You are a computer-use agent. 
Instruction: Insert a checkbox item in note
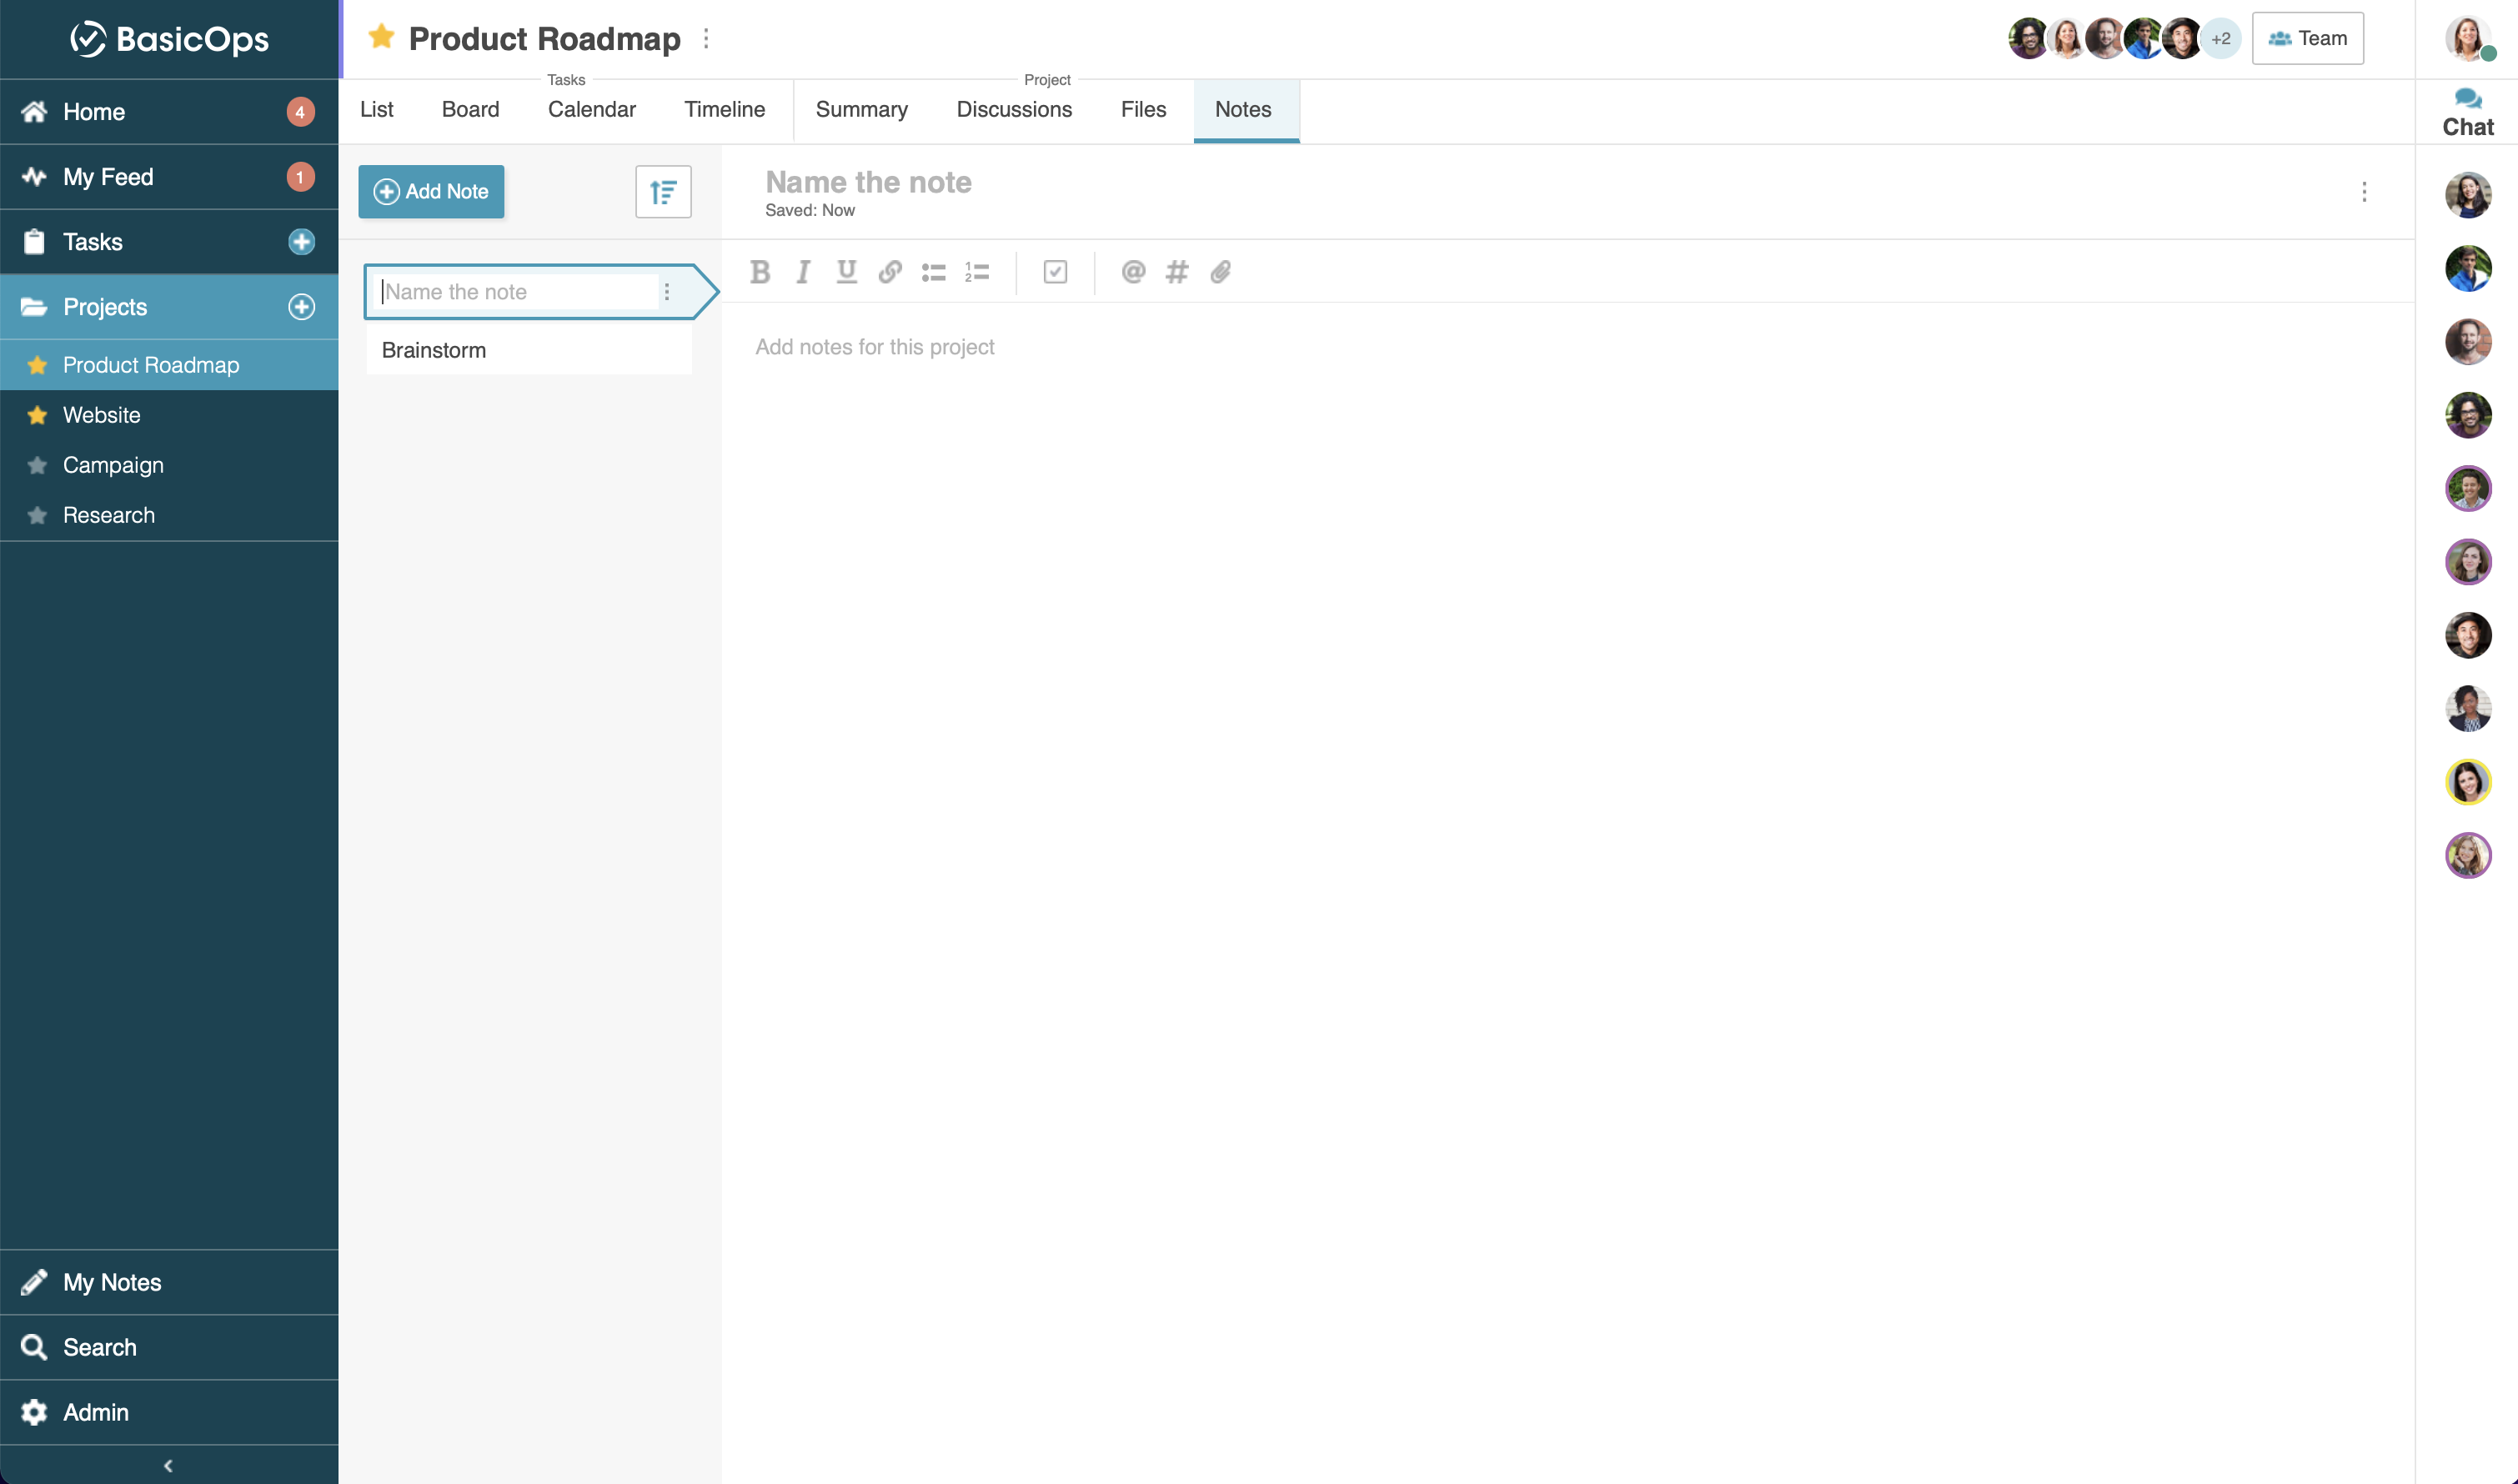tap(1055, 272)
